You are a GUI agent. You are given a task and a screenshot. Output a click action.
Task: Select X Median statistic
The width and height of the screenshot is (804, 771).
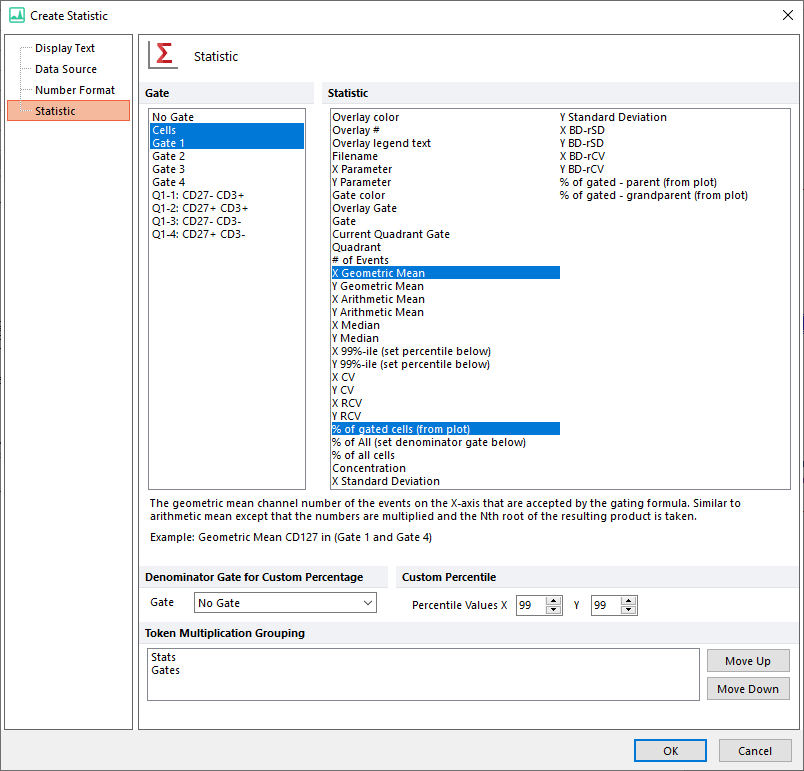(446, 325)
